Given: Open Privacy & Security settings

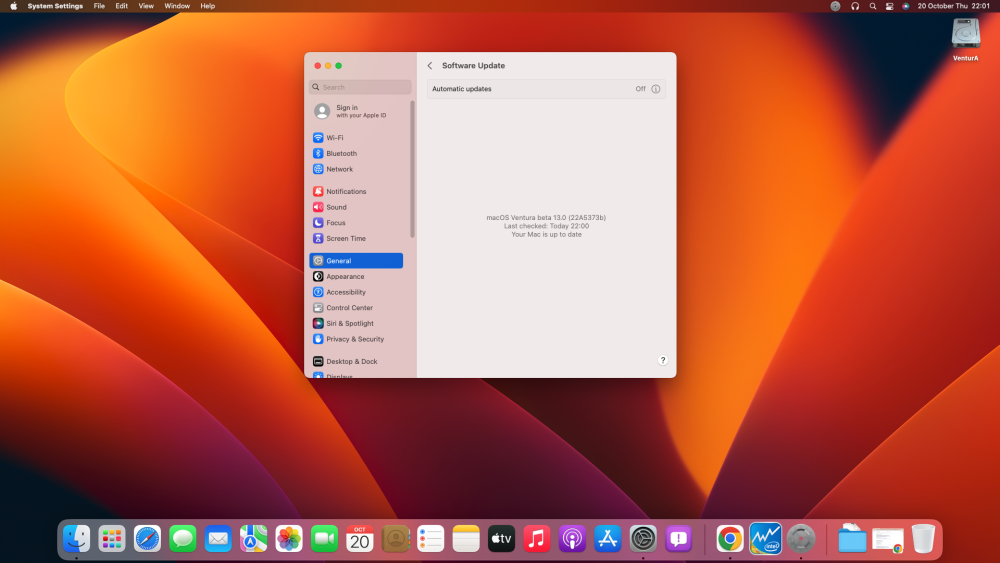Looking at the screenshot, I should [356, 339].
